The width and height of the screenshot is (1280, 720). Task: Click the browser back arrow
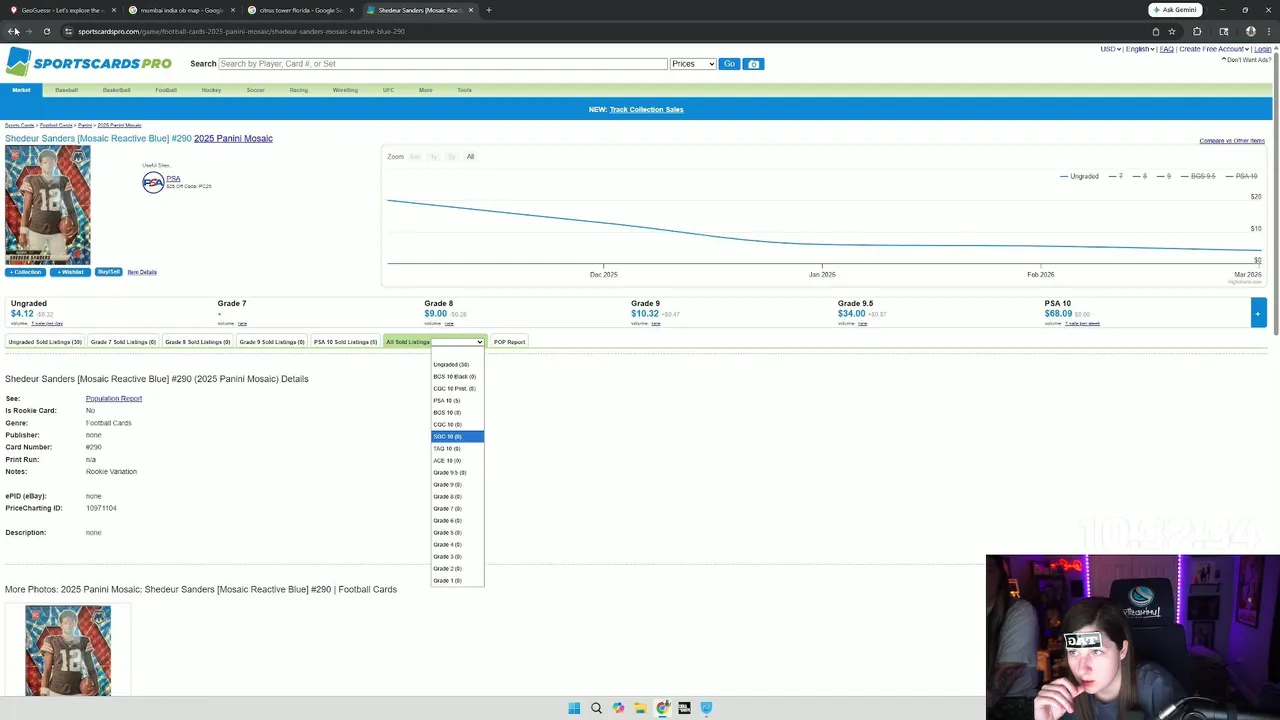coord(13,31)
